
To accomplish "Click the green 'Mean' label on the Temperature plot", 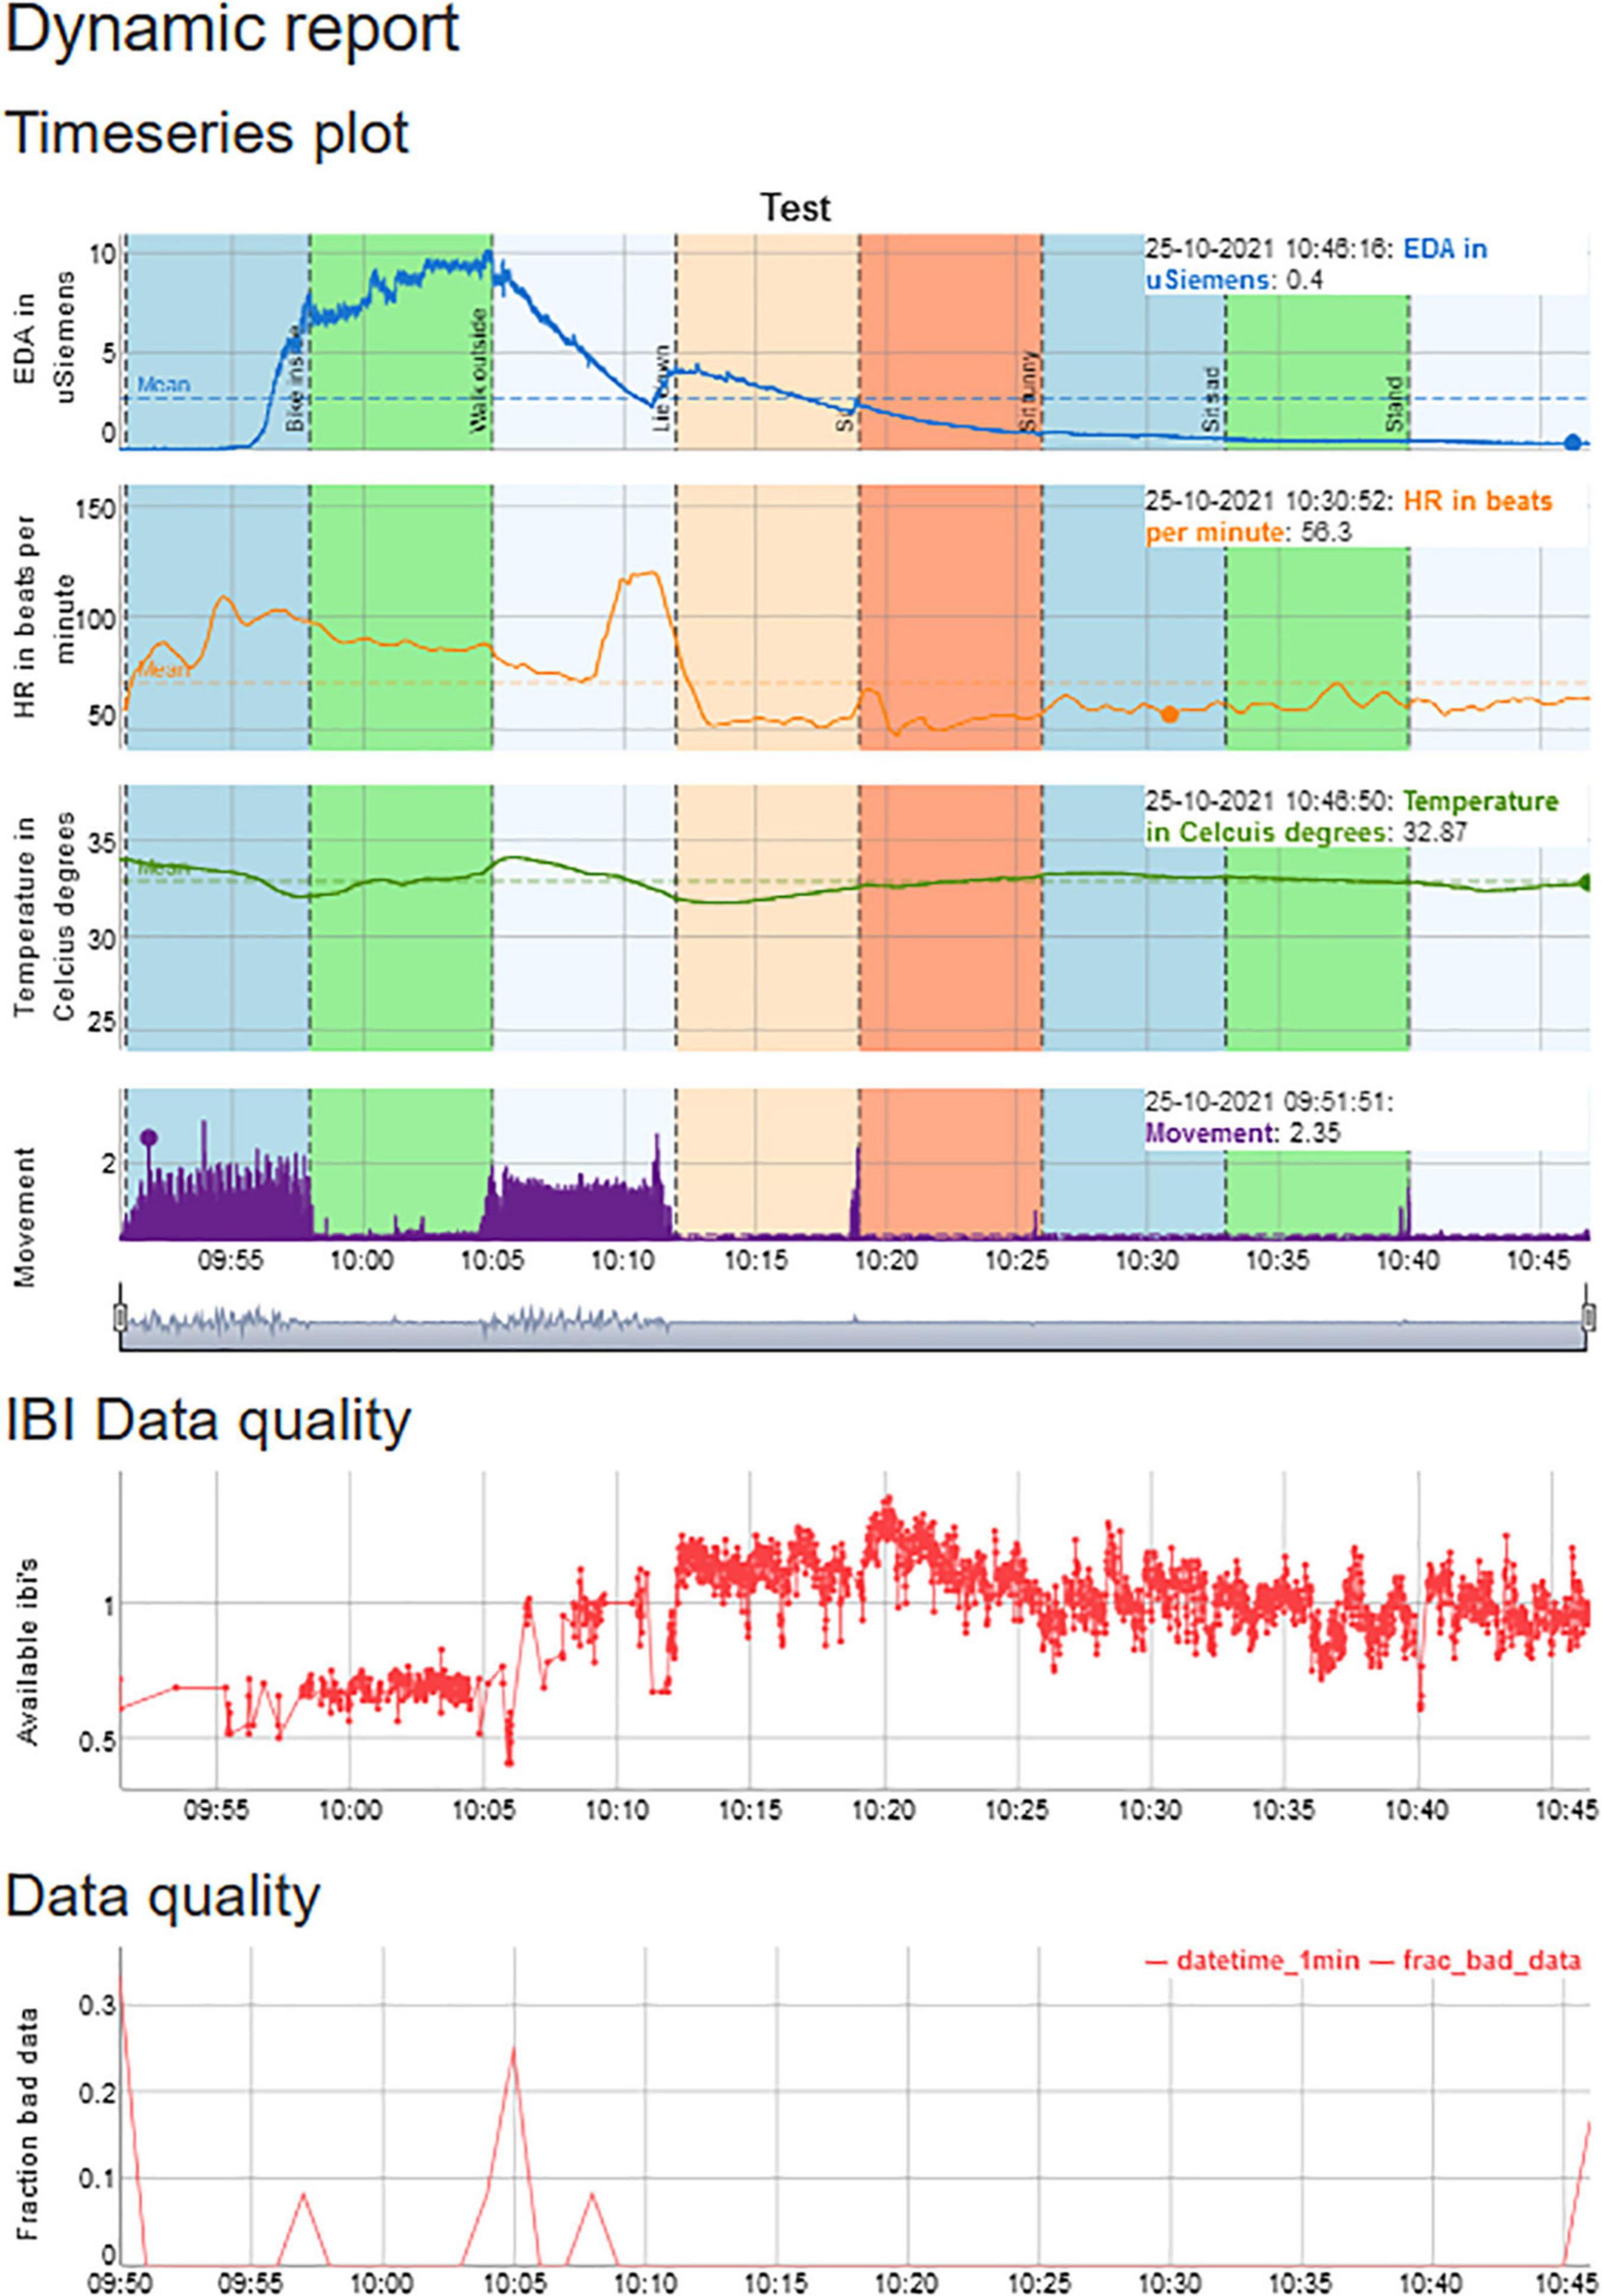I will click(163, 868).
